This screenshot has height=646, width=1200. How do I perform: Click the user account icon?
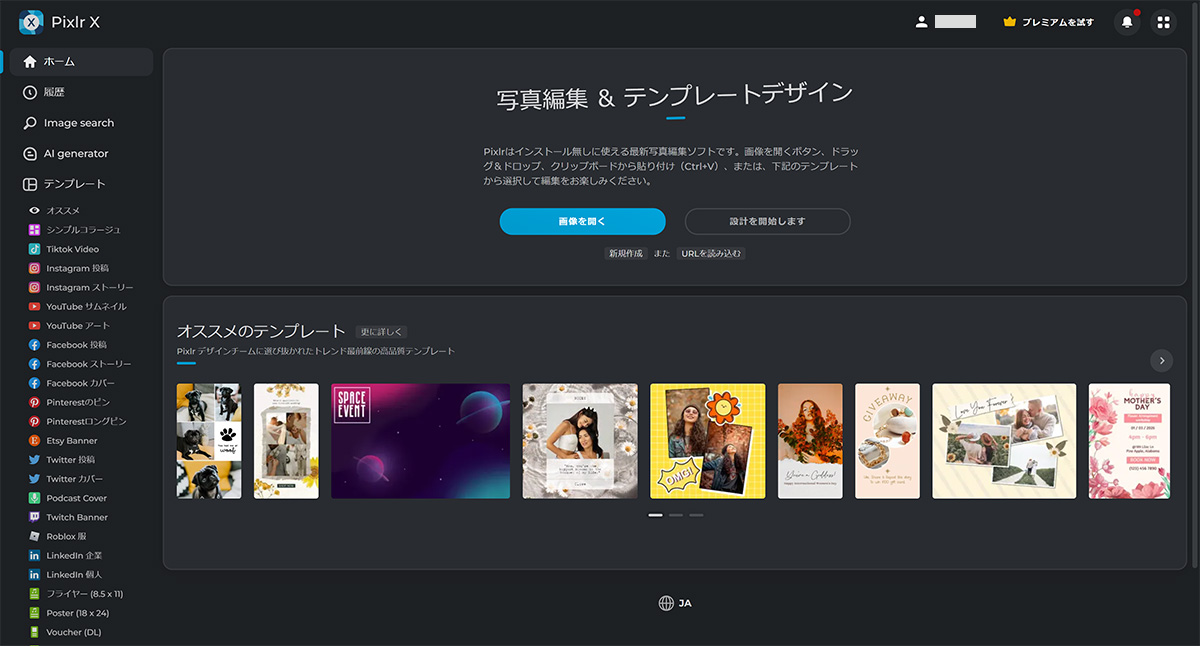click(922, 22)
